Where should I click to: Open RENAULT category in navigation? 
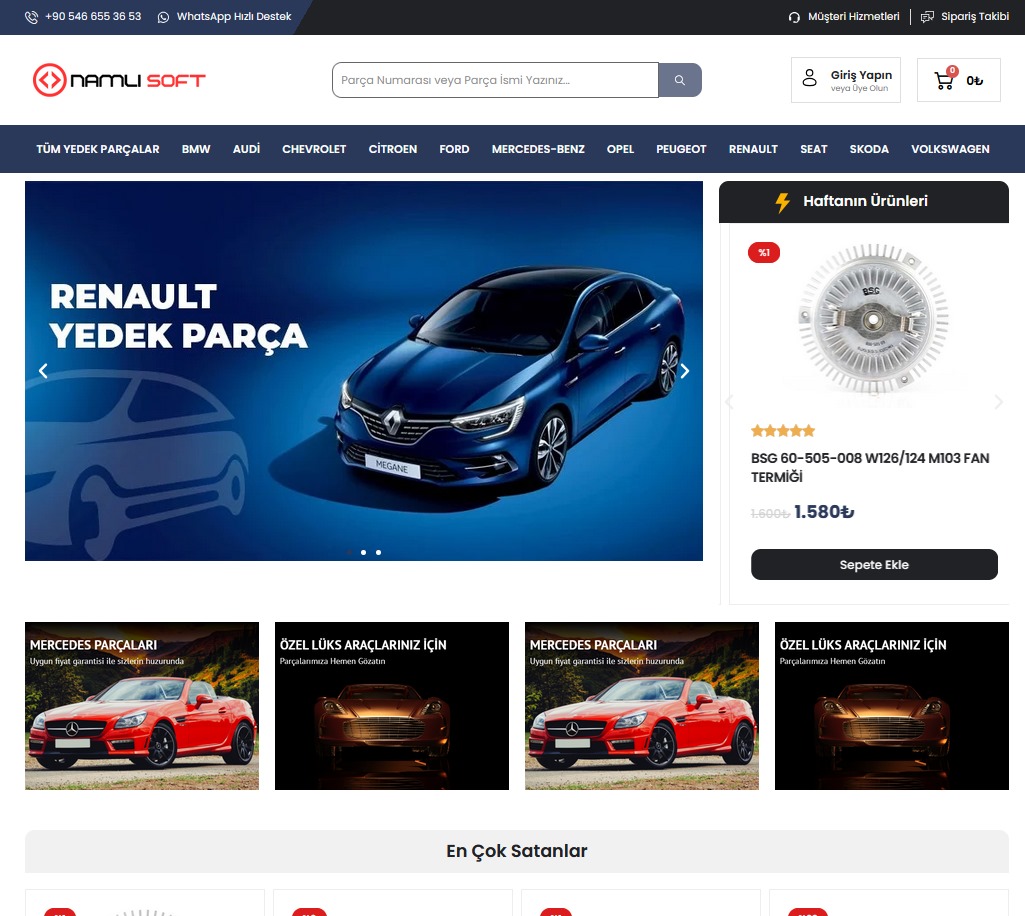[x=753, y=149]
